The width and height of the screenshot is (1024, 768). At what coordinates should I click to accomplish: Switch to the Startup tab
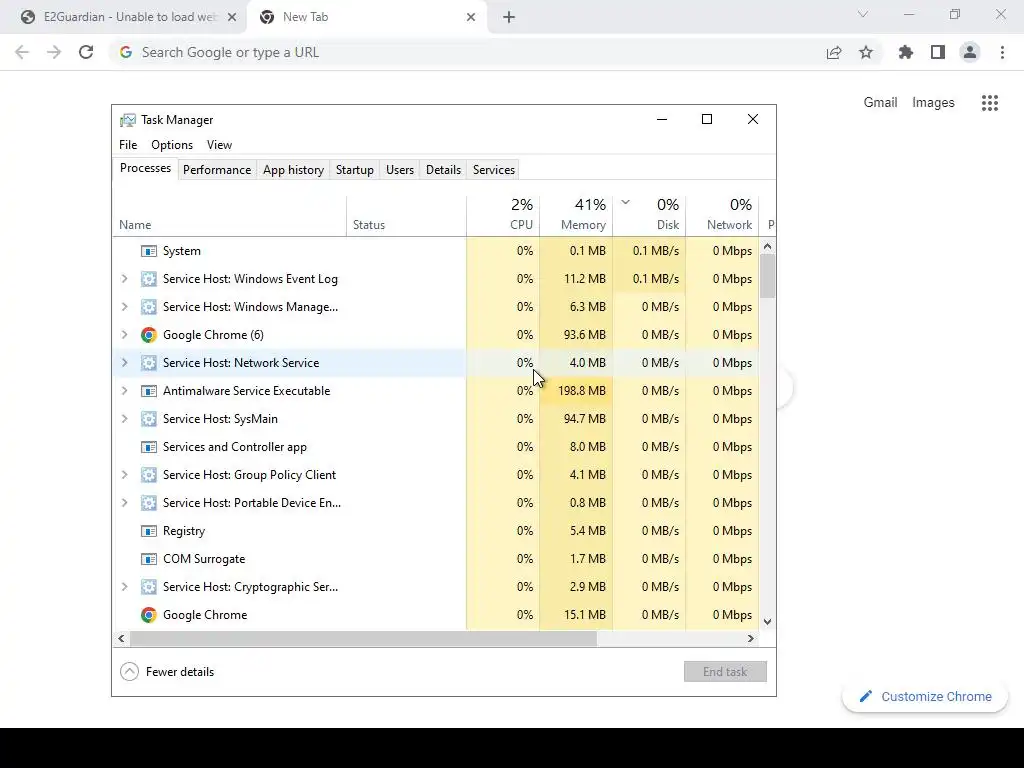tap(355, 170)
